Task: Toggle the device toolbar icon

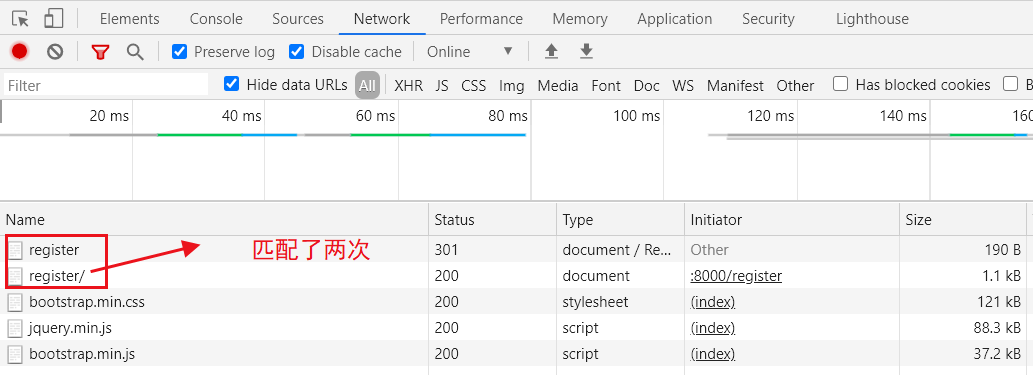Action: point(53,19)
